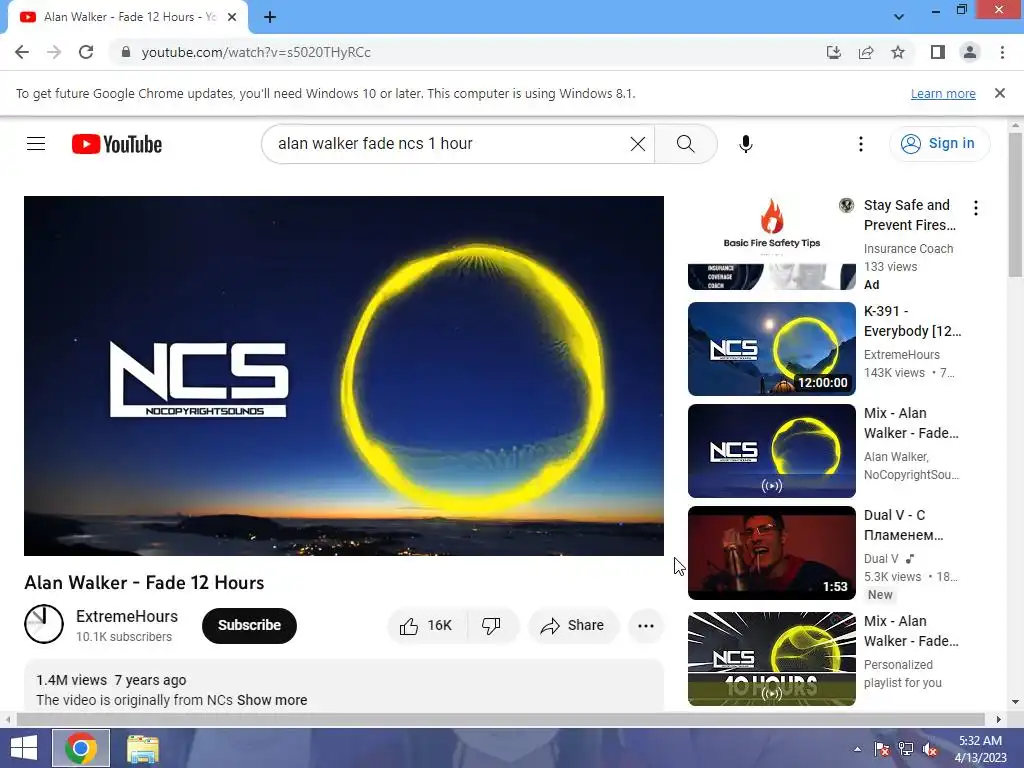Click the horizontal scrollbar right arrow
The width and height of the screenshot is (1024, 768).
coord(998,720)
